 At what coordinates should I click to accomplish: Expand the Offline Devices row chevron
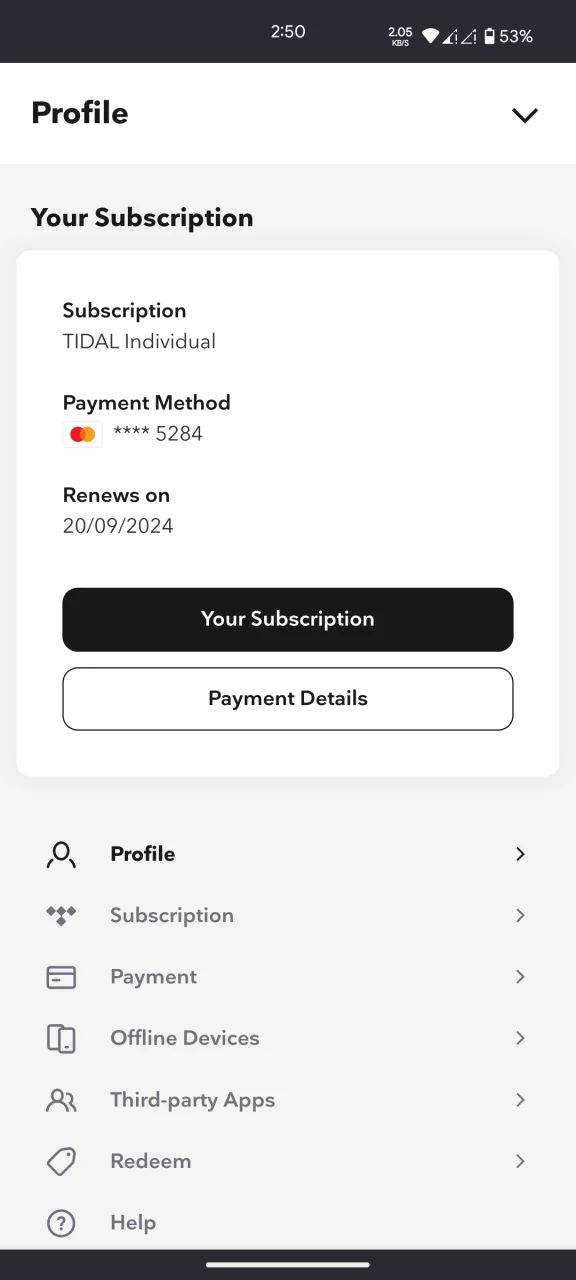pos(520,1038)
